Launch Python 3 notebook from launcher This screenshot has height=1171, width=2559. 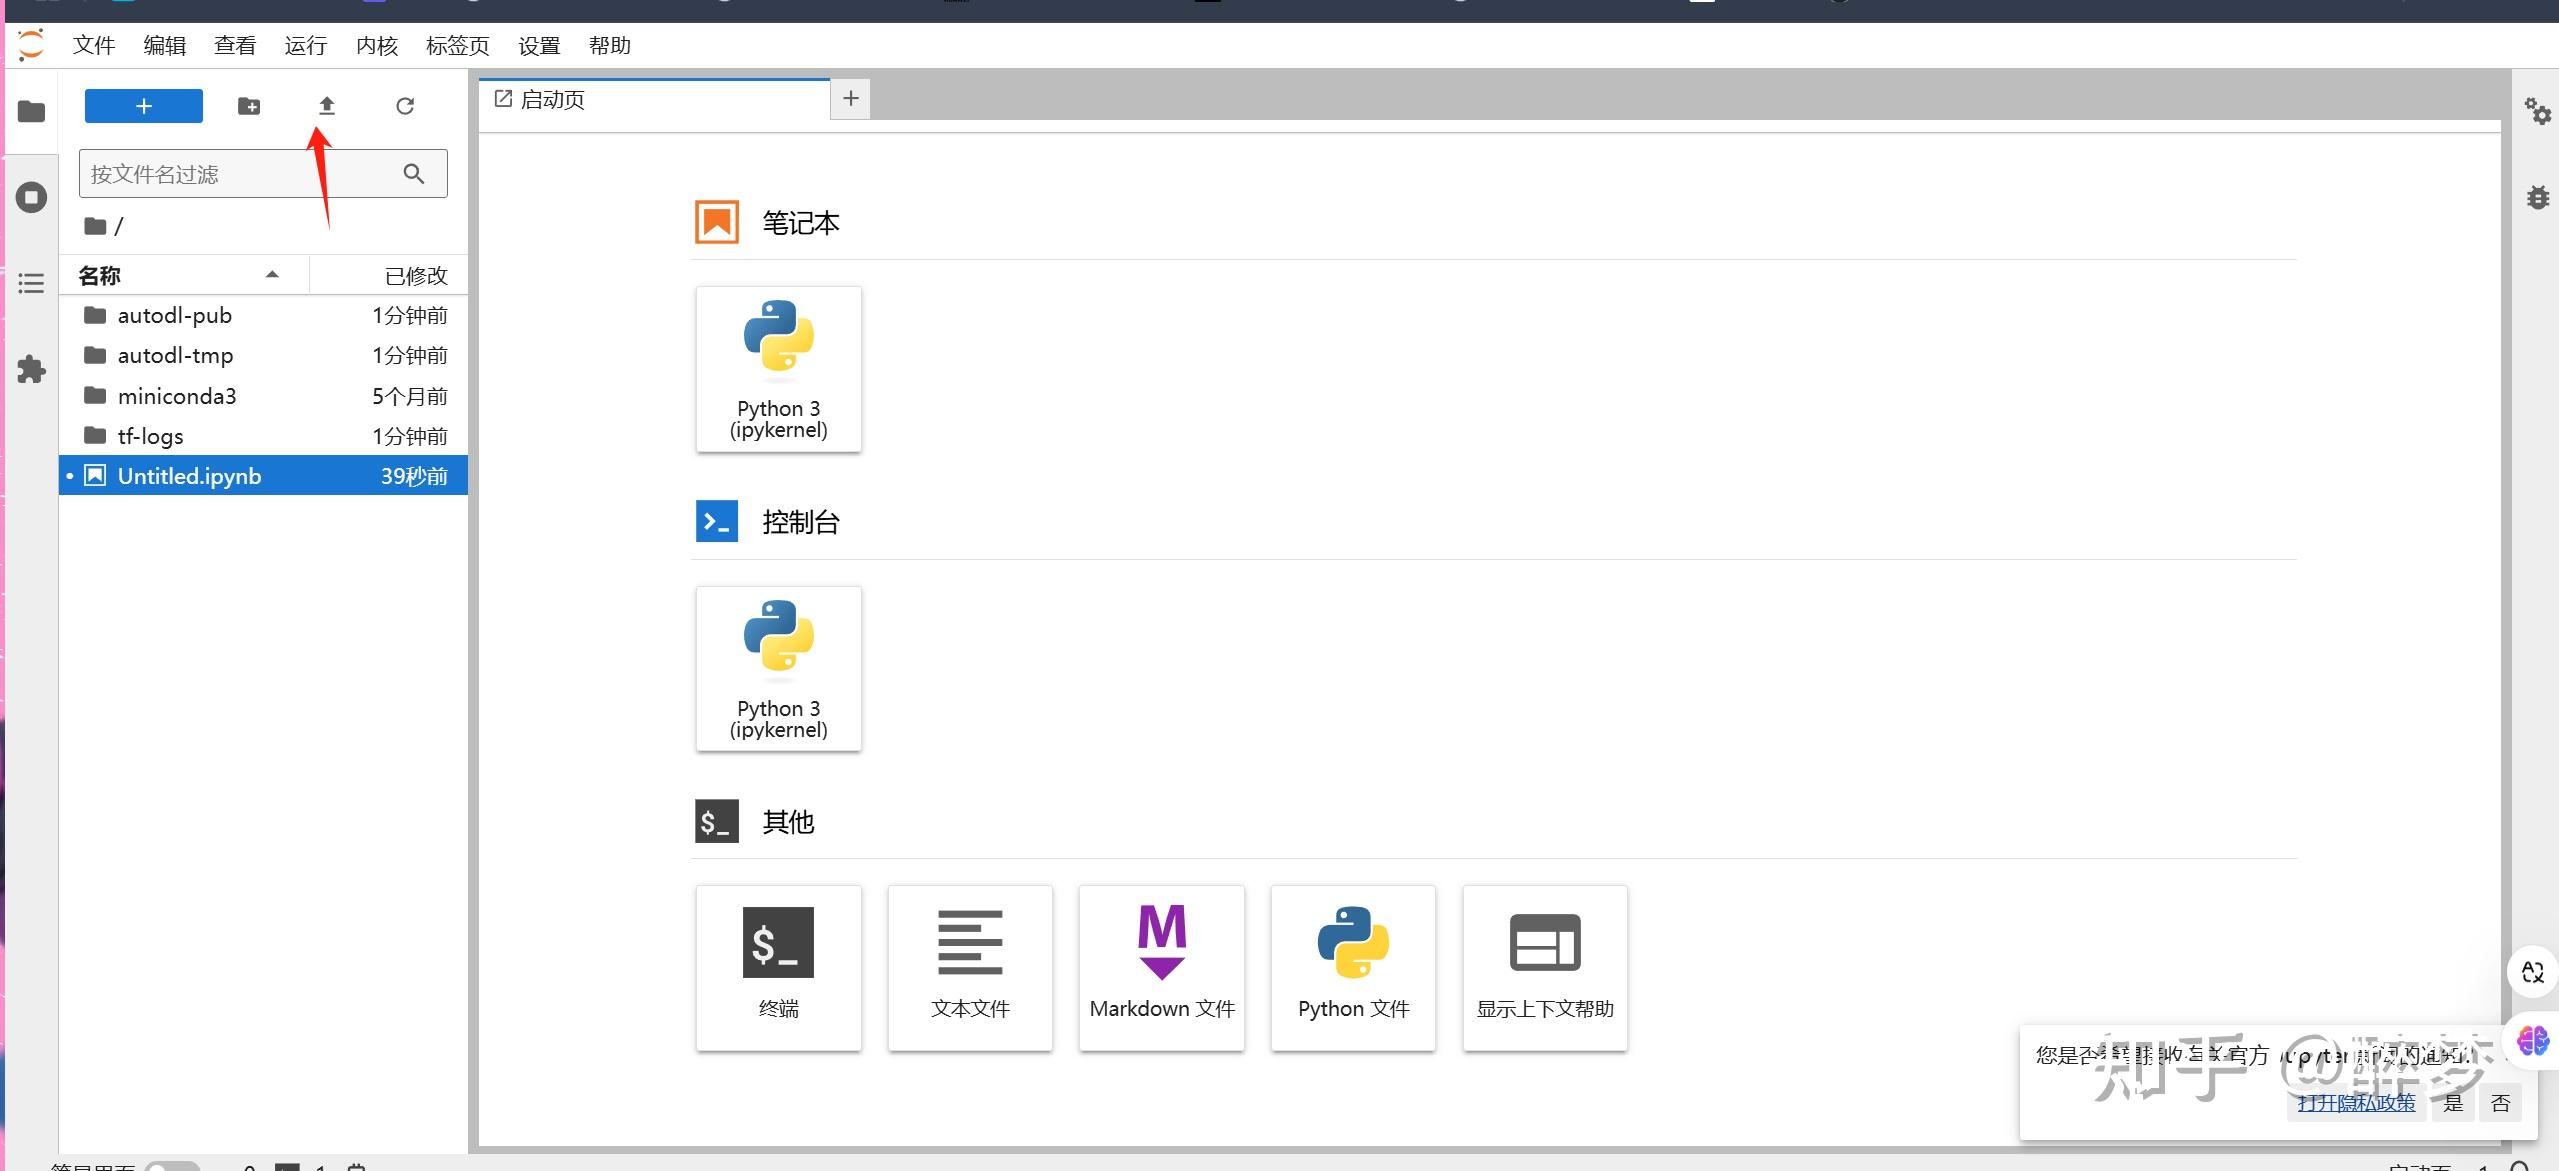click(778, 369)
